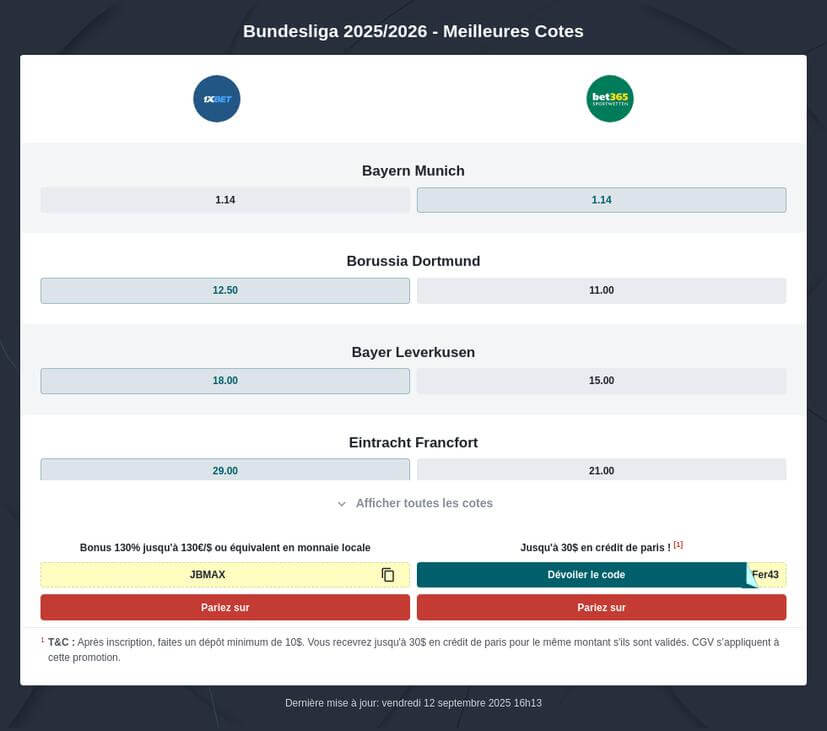The height and width of the screenshot is (731, 827).
Task: Expand 'Afficher toutes les cotes' chevron
Action: click(342, 504)
